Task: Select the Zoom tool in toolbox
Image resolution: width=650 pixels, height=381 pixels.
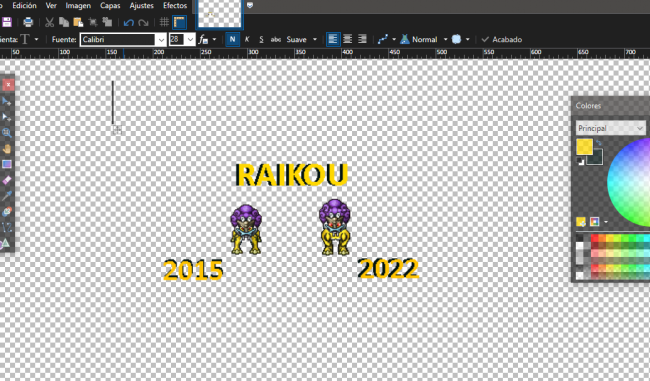Action: click(7, 133)
